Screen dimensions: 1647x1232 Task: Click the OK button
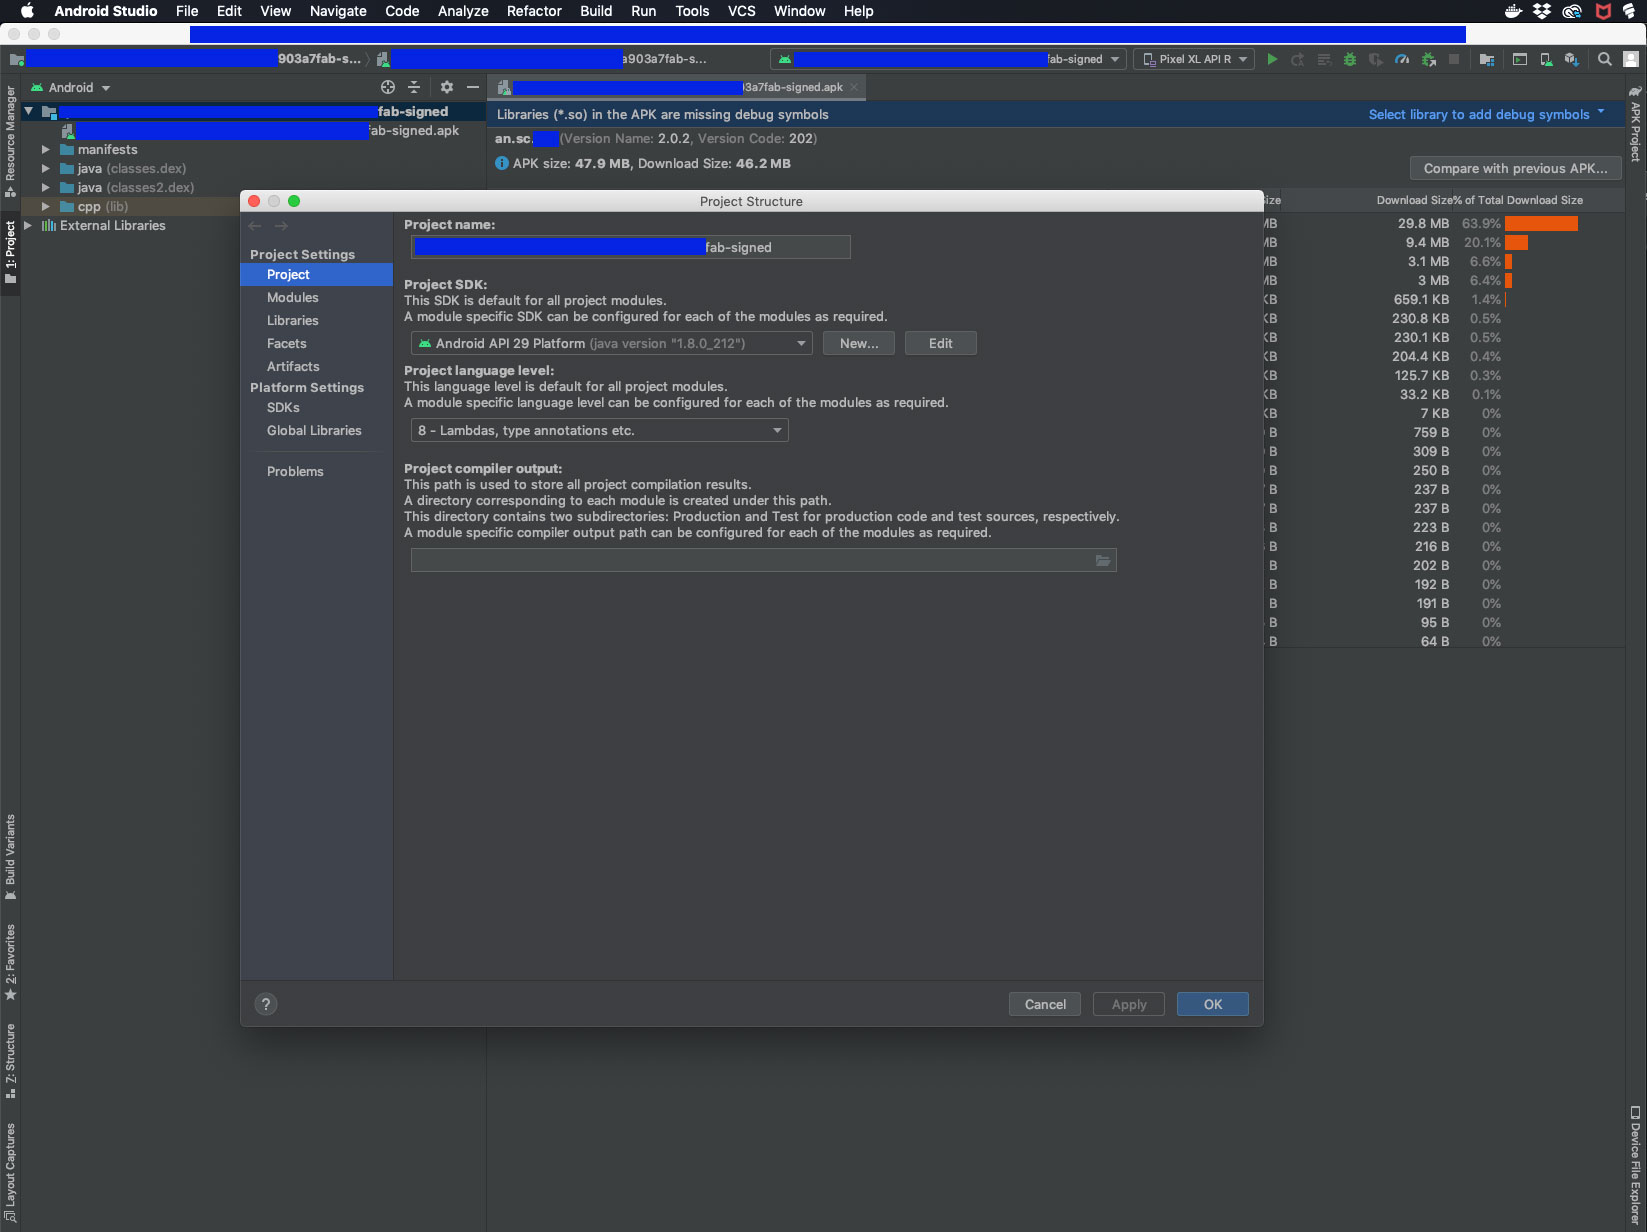pyautogui.click(x=1213, y=1004)
